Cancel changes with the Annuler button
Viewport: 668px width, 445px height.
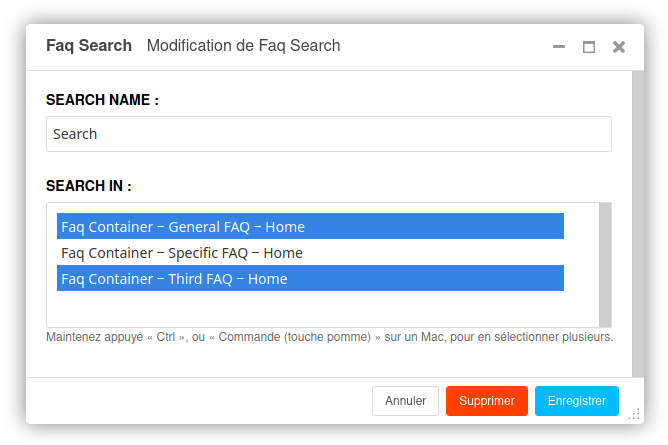[405, 401]
